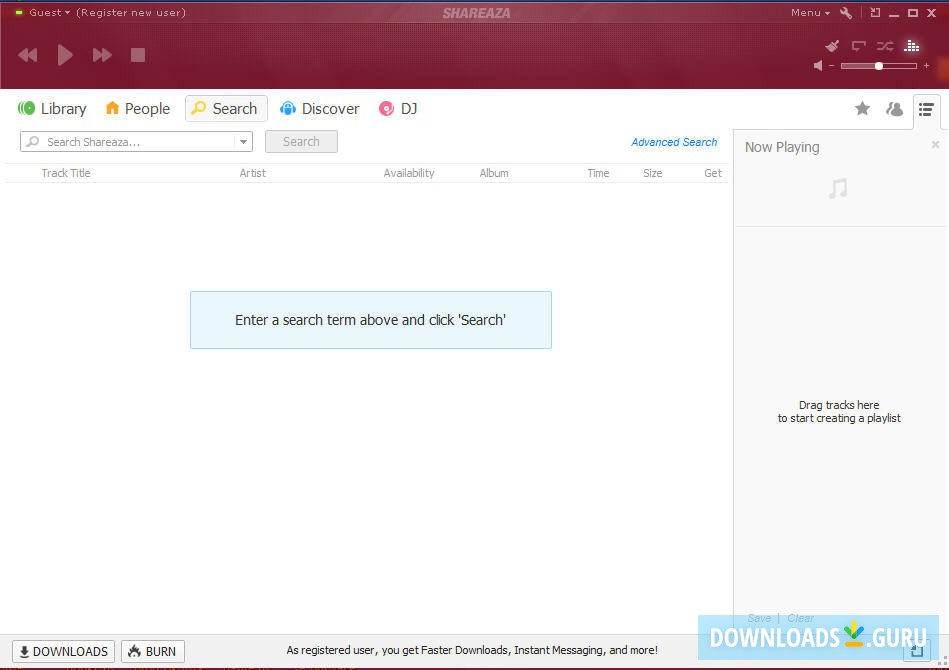Click the grey Search button
Image resolution: width=949 pixels, height=670 pixels.
click(x=301, y=142)
